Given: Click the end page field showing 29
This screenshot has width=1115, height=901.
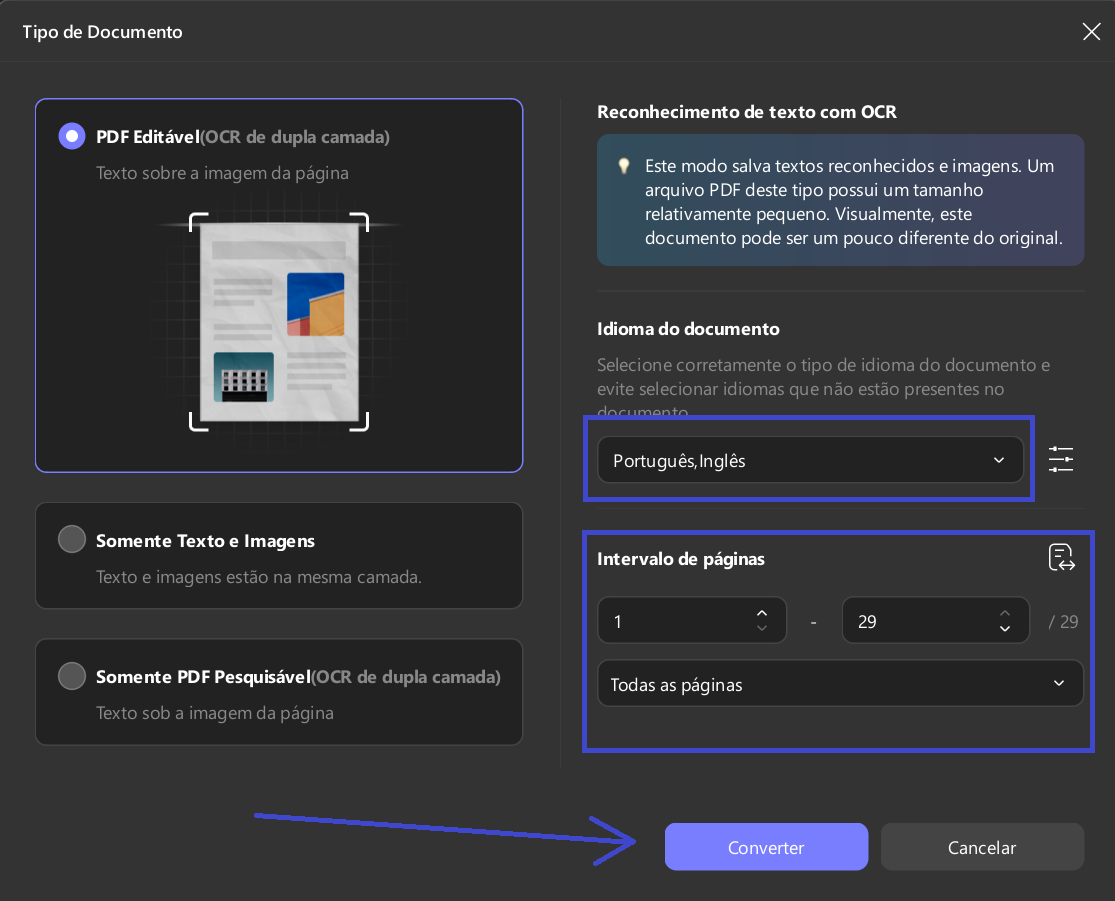Looking at the screenshot, I should tap(936, 620).
